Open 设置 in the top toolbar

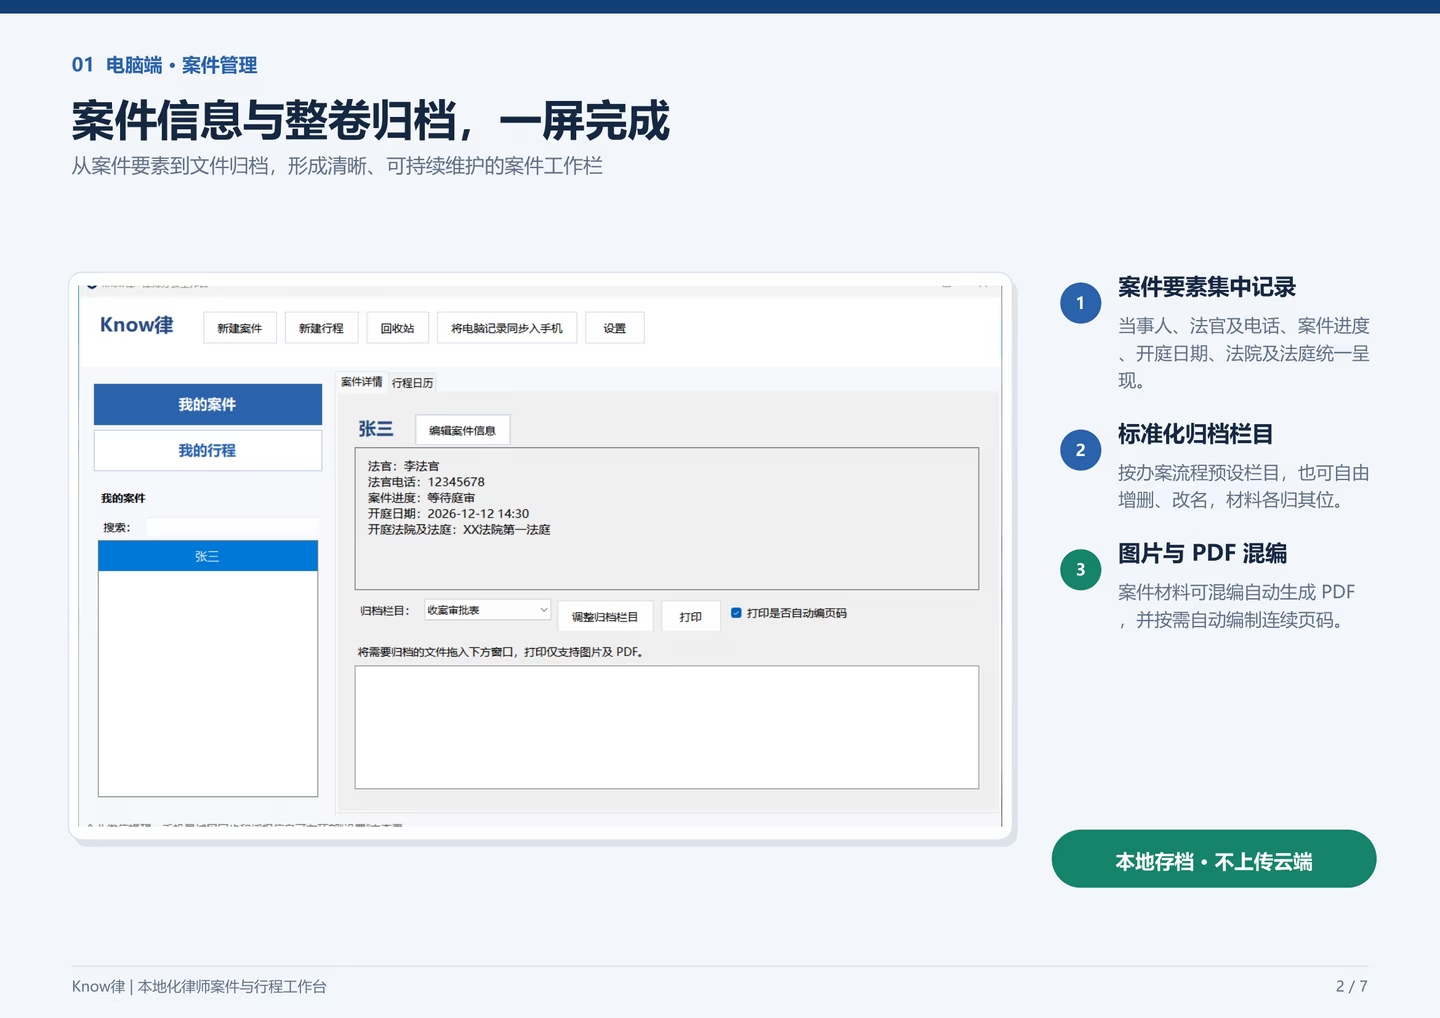point(615,328)
